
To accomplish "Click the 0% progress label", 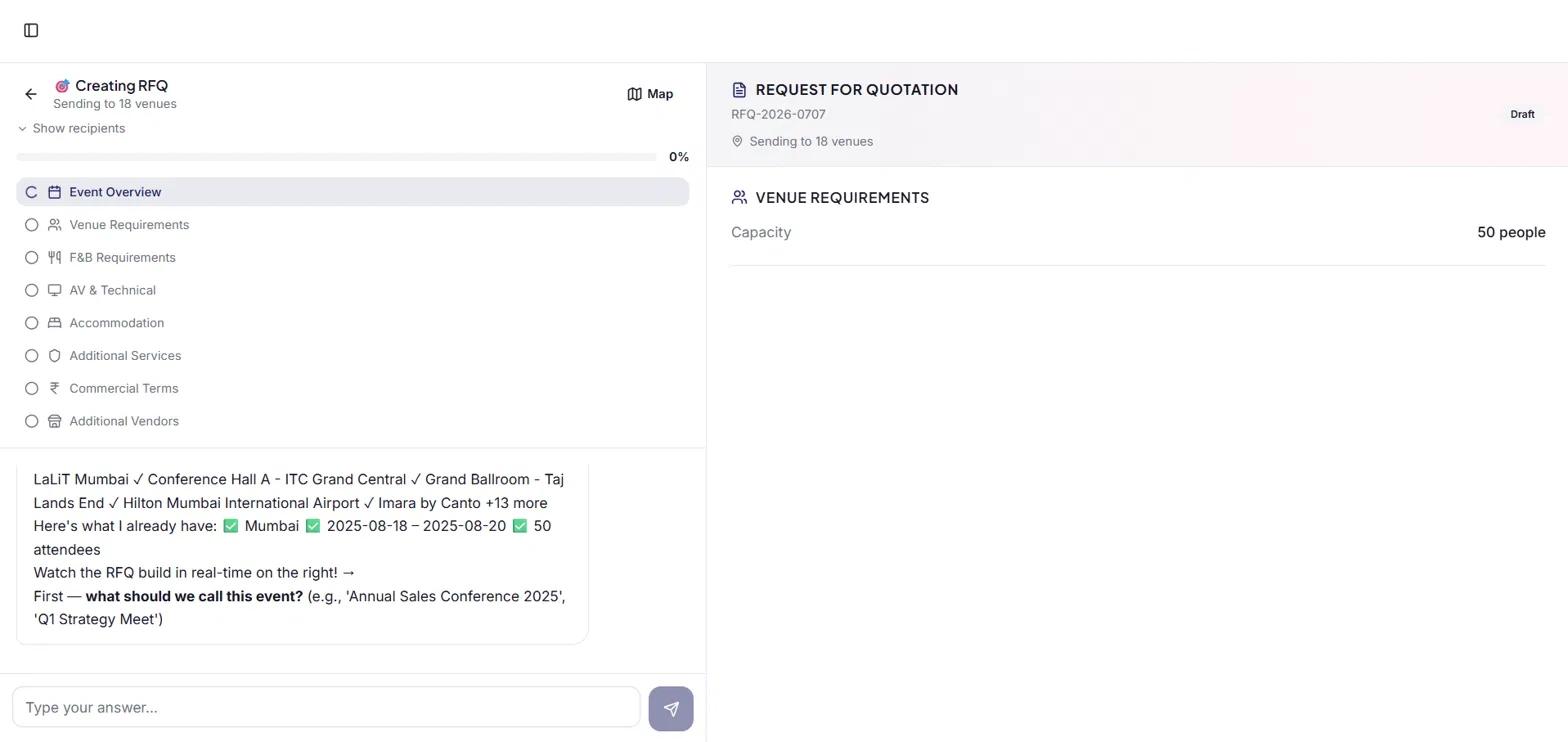I will pyautogui.click(x=679, y=157).
